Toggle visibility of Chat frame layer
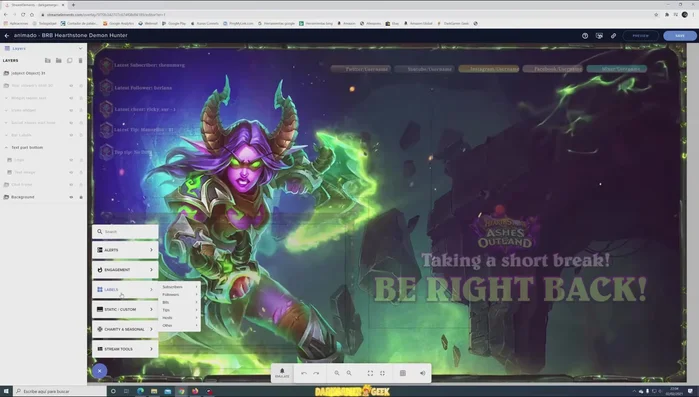Viewport: 699px width, 397px height. [71, 184]
